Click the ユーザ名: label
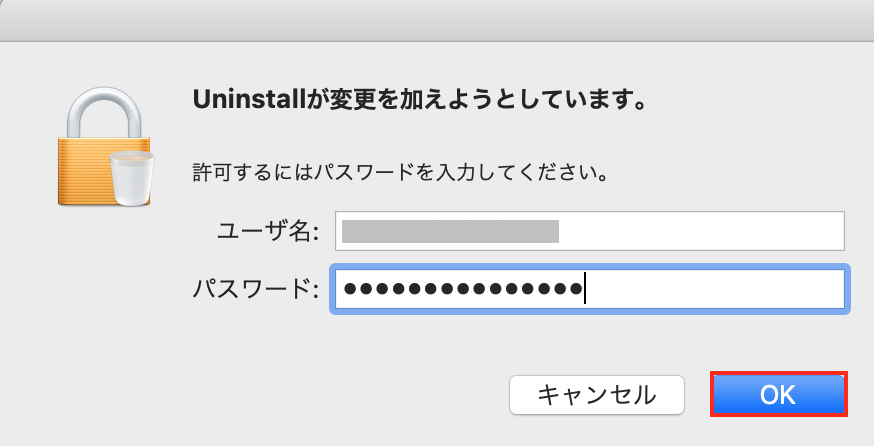The width and height of the screenshot is (874, 446). [x=268, y=231]
